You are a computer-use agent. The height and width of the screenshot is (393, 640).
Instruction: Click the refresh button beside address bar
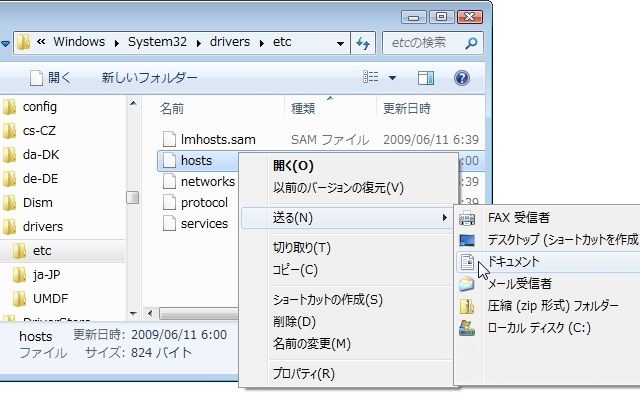pyautogui.click(x=363, y=43)
